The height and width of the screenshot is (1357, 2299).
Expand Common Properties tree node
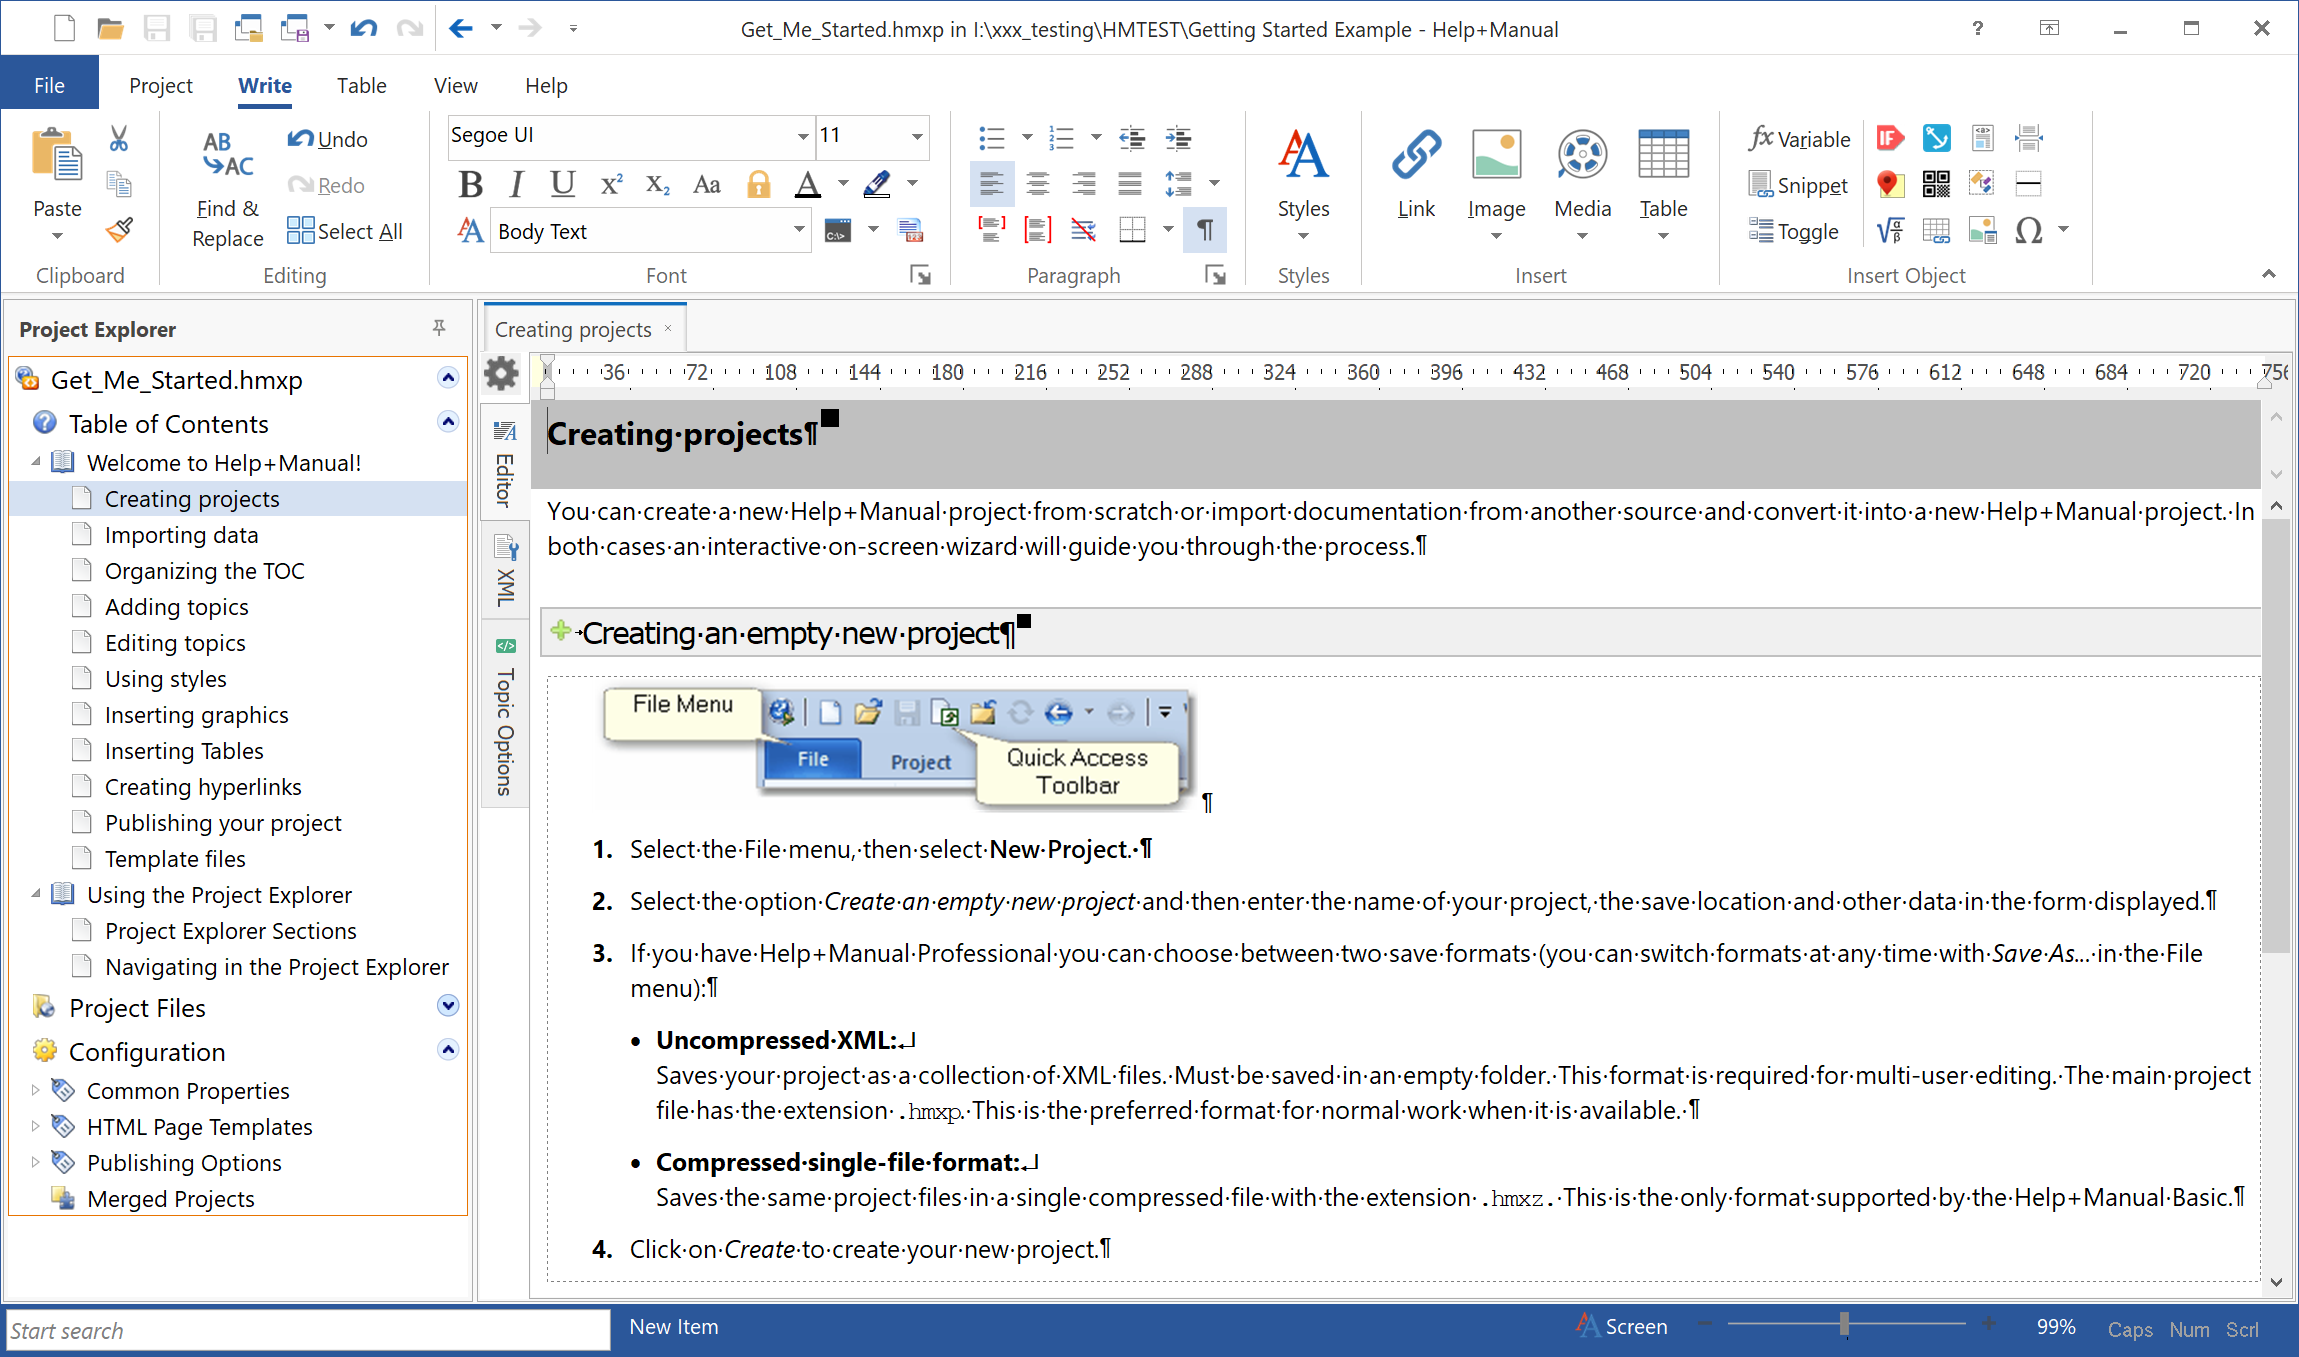[36, 1090]
